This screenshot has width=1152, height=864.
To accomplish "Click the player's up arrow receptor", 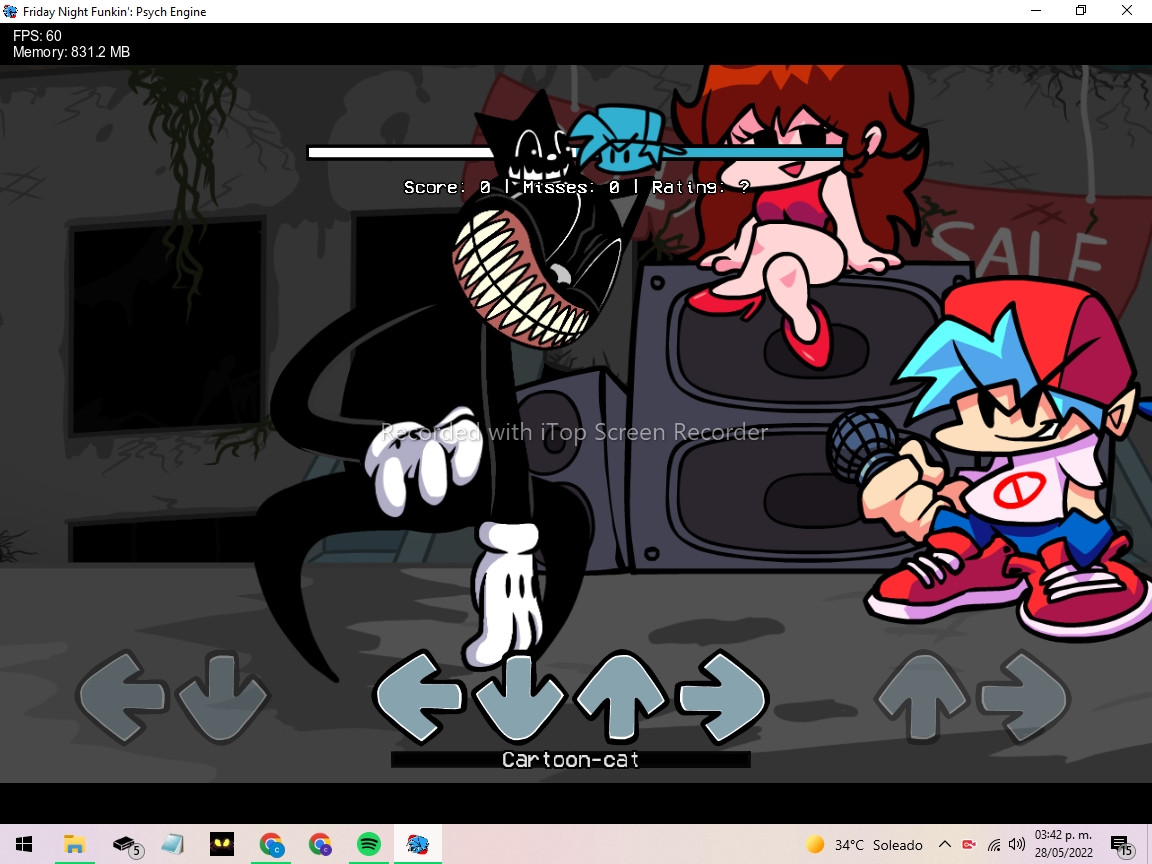I will pos(921,697).
